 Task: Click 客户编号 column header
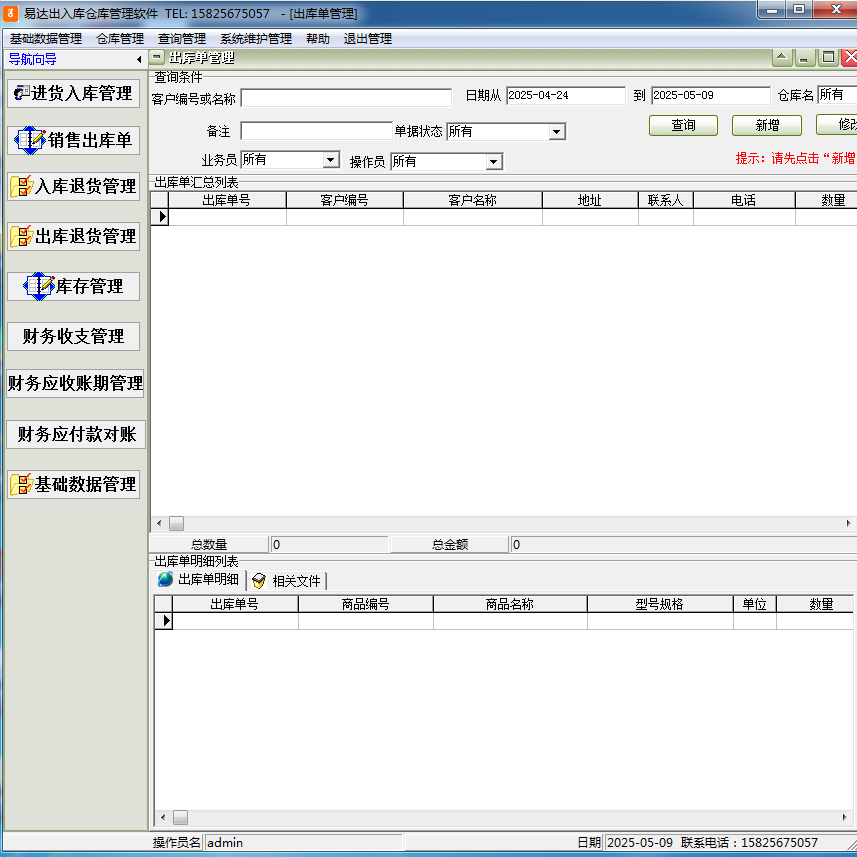(x=344, y=200)
